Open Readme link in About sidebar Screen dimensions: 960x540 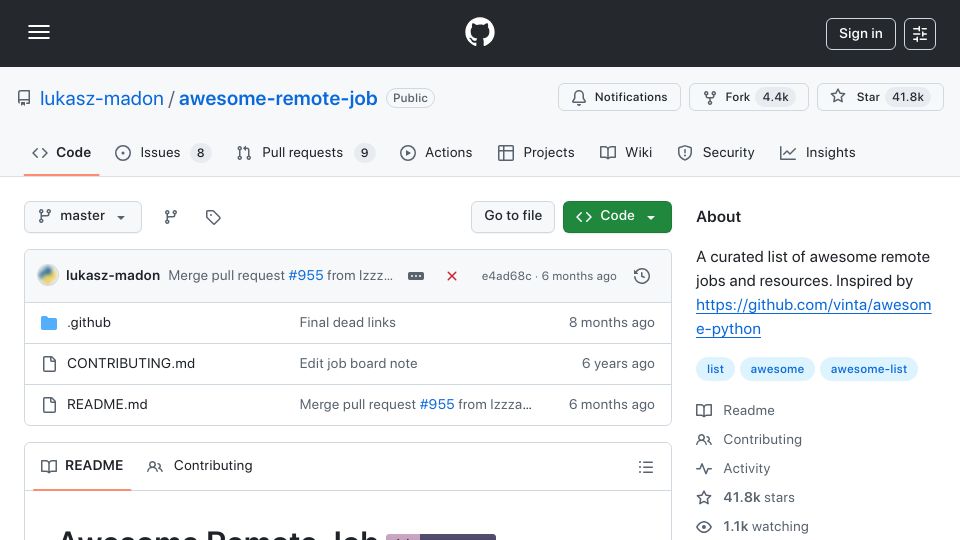[735, 411]
